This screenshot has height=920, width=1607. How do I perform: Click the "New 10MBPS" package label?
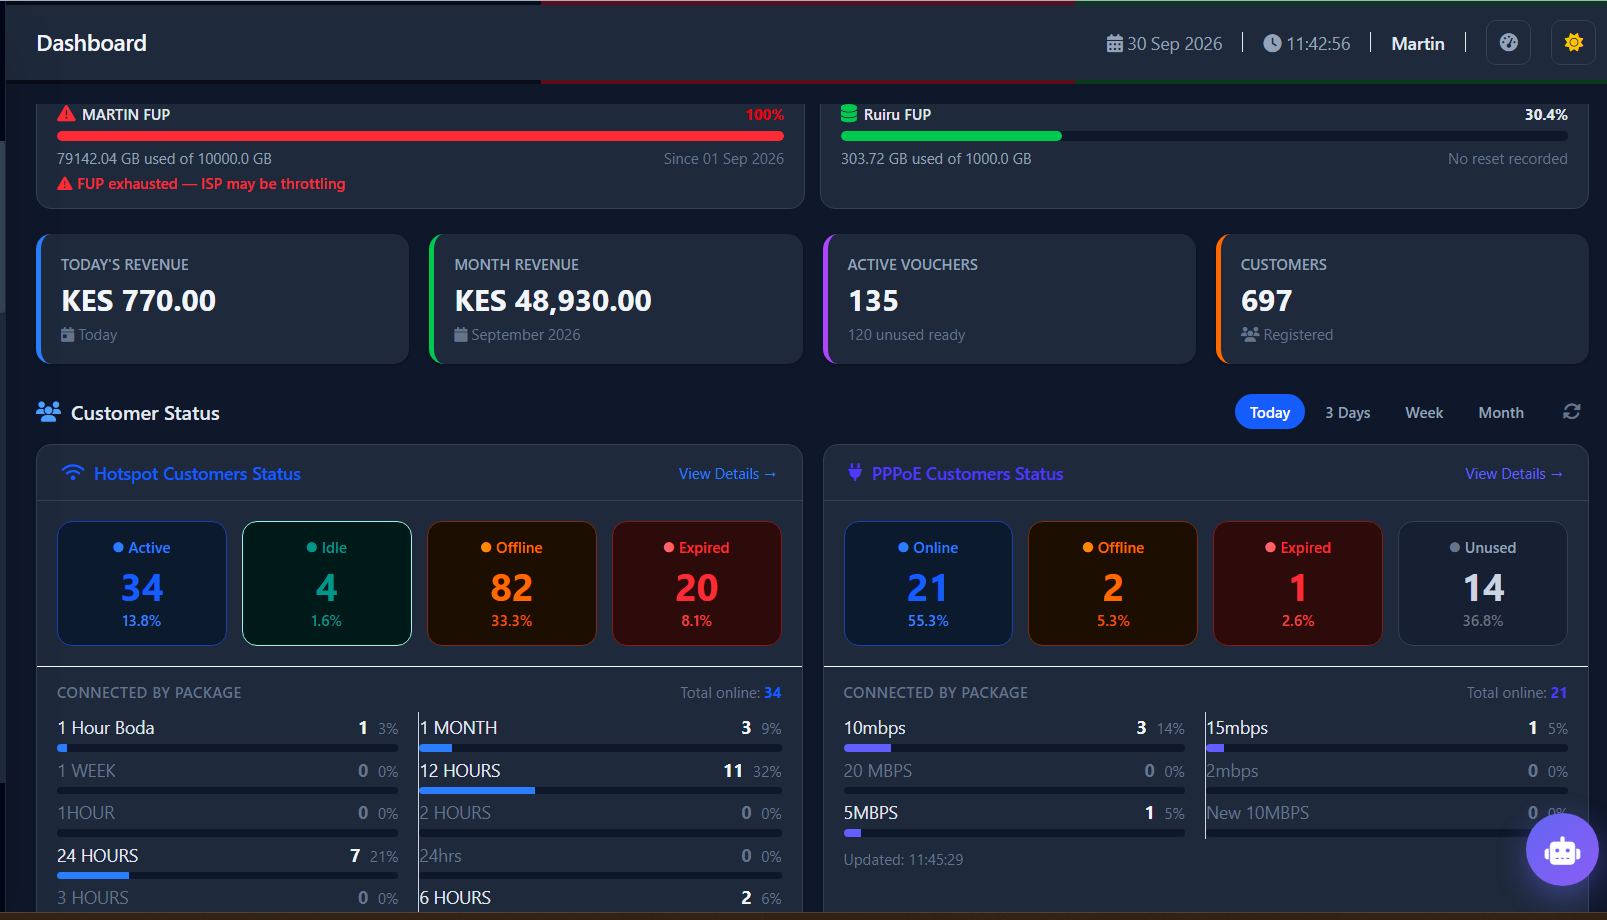click(1258, 813)
